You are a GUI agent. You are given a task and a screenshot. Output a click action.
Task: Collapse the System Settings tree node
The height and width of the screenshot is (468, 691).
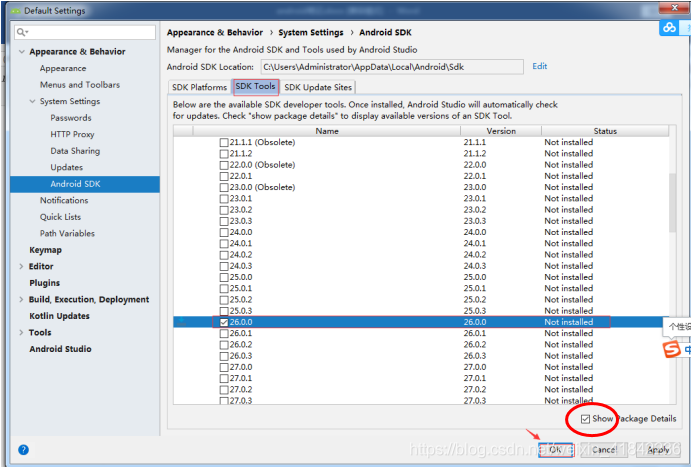click(32, 101)
